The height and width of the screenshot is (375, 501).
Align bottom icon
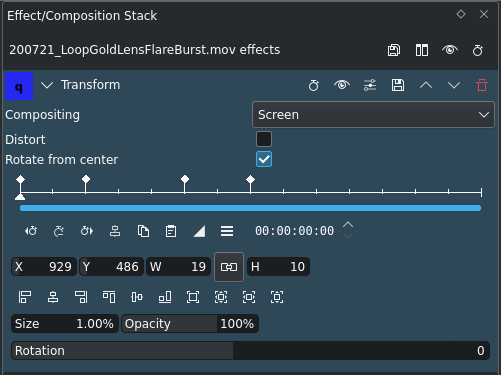click(x=165, y=297)
